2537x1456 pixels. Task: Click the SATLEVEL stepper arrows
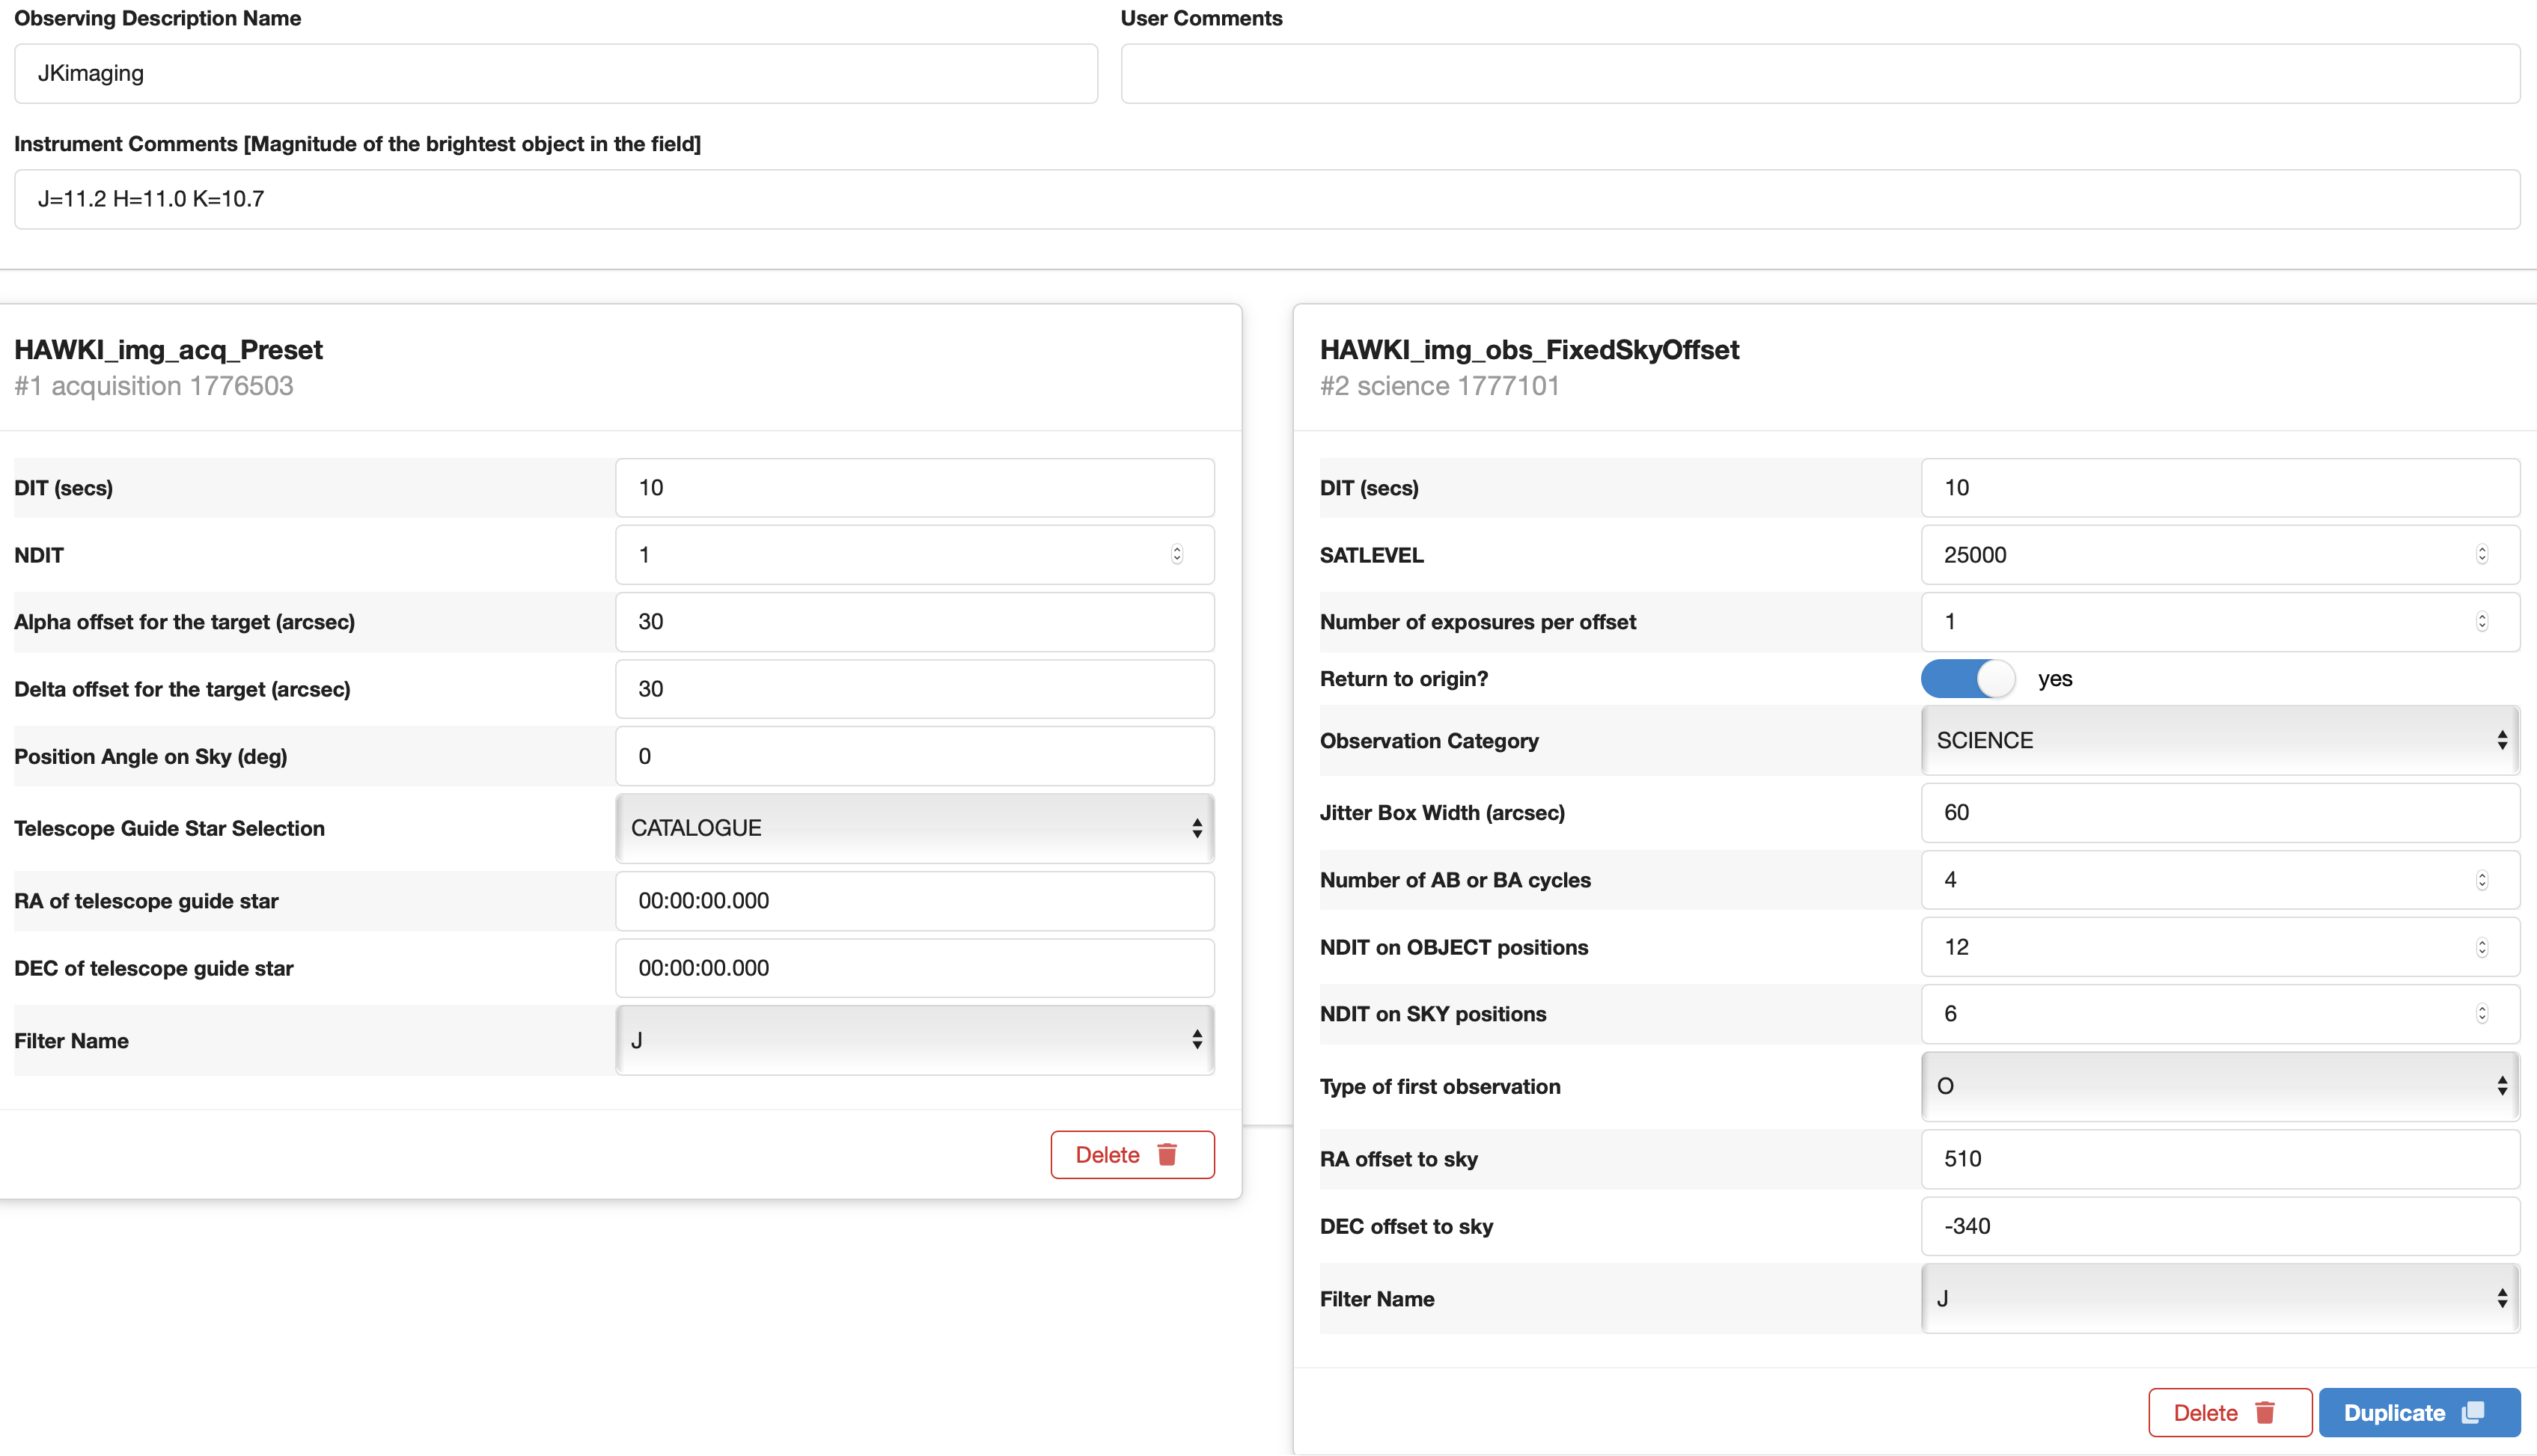point(2482,555)
